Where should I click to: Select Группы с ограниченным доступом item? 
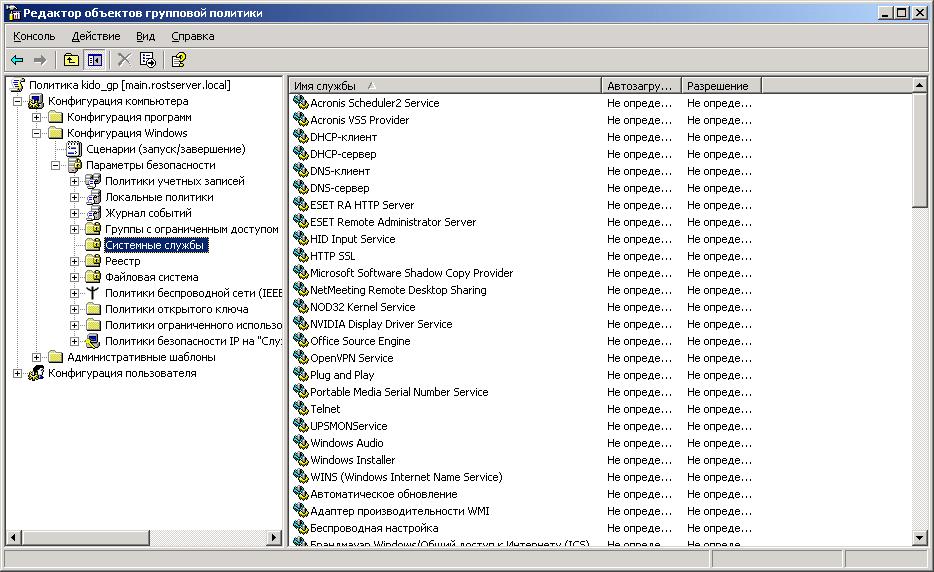(x=192, y=229)
